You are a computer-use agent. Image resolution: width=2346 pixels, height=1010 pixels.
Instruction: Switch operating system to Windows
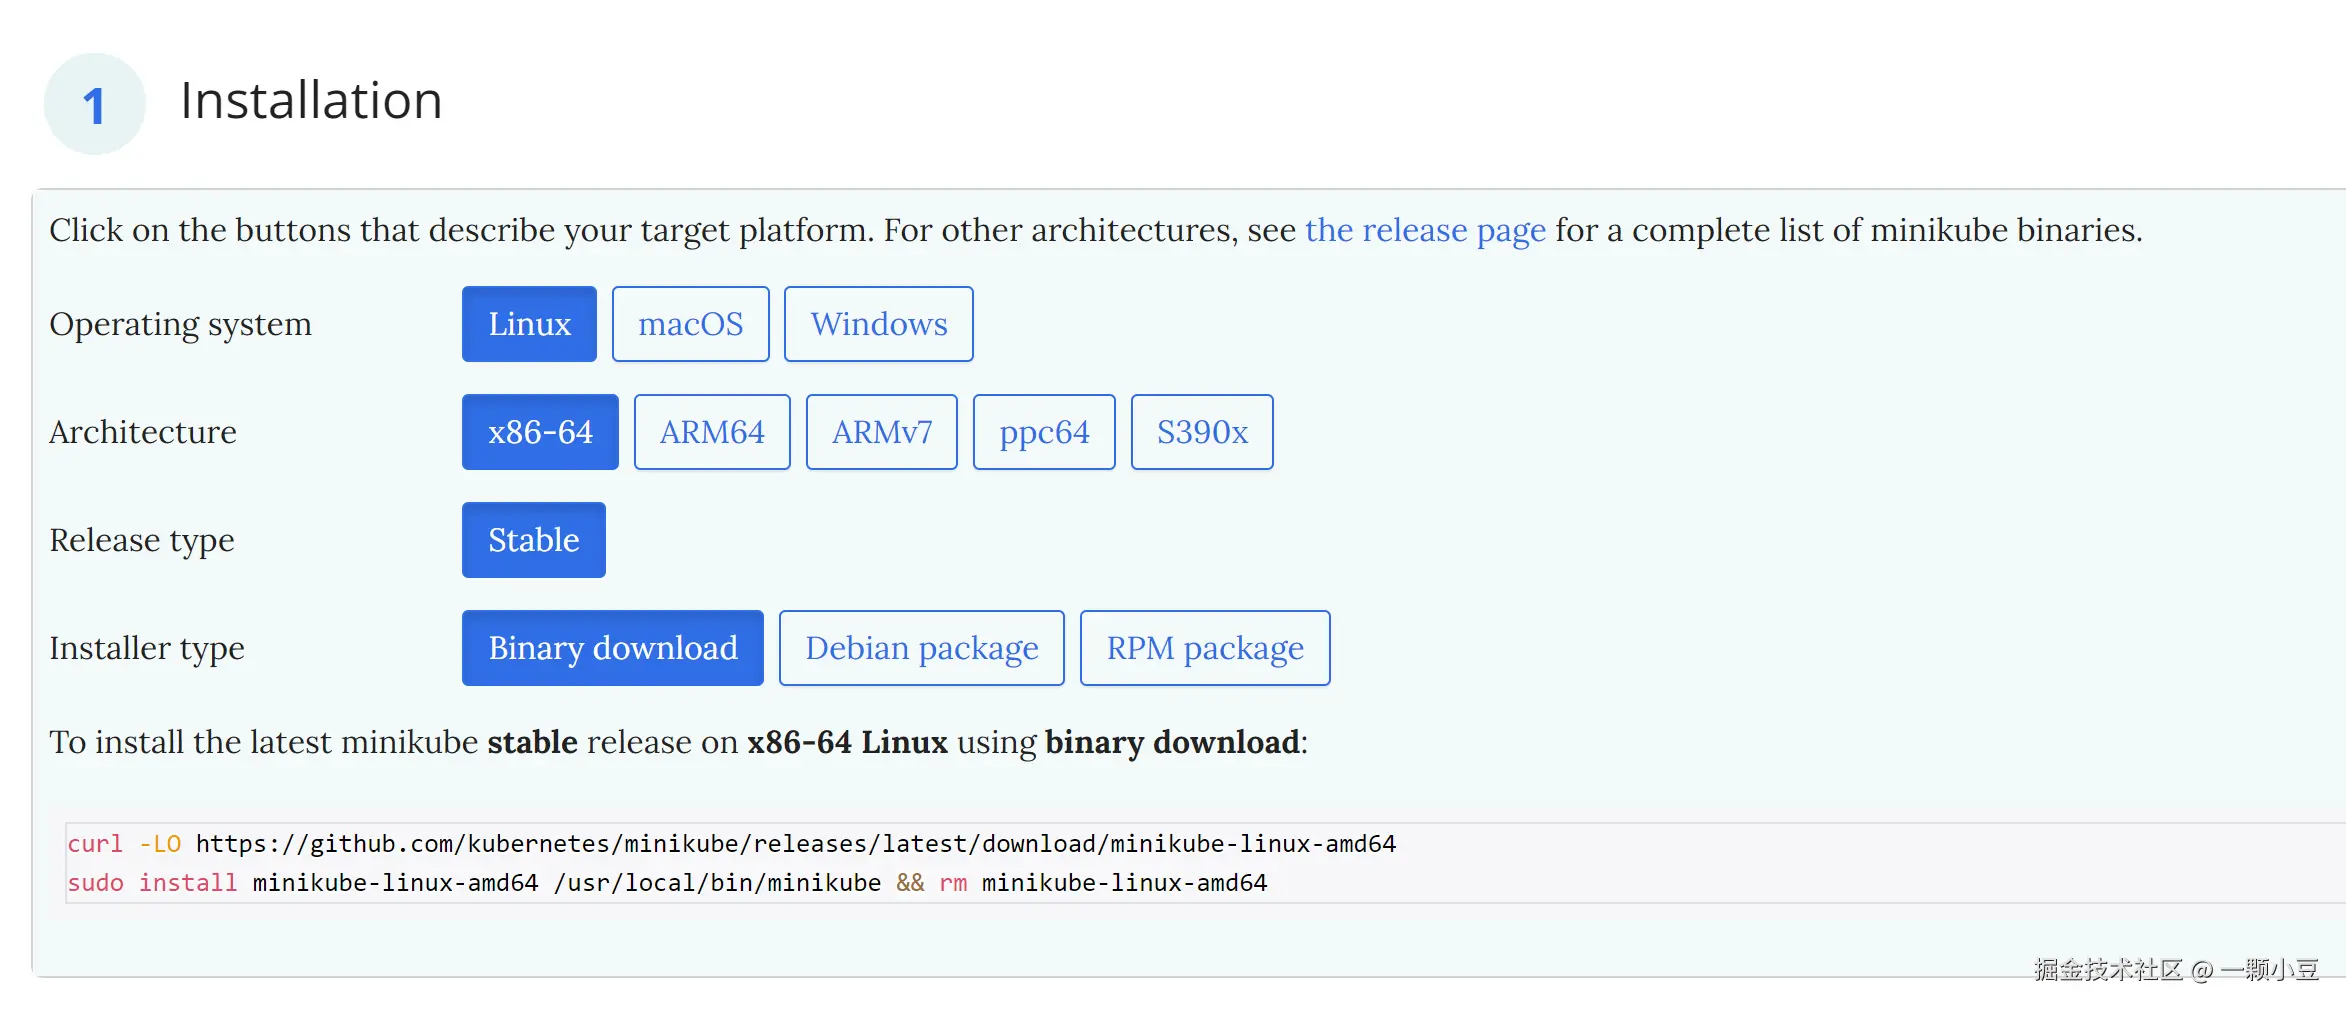[x=878, y=324]
